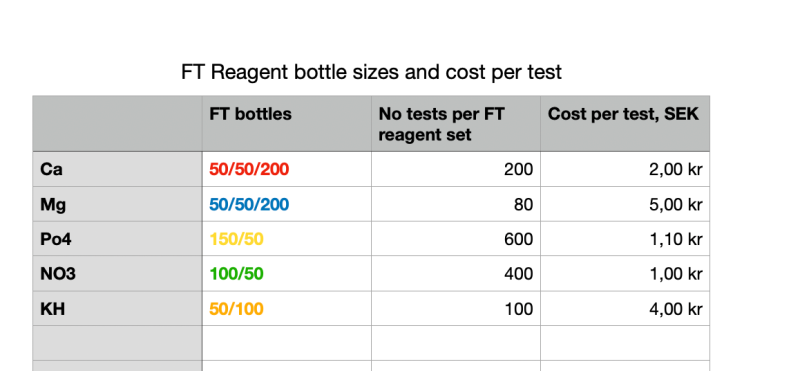800x371 pixels.
Task: Click the 'Po4' row label cell
Action: pyautogui.click(x=117, y=239)
